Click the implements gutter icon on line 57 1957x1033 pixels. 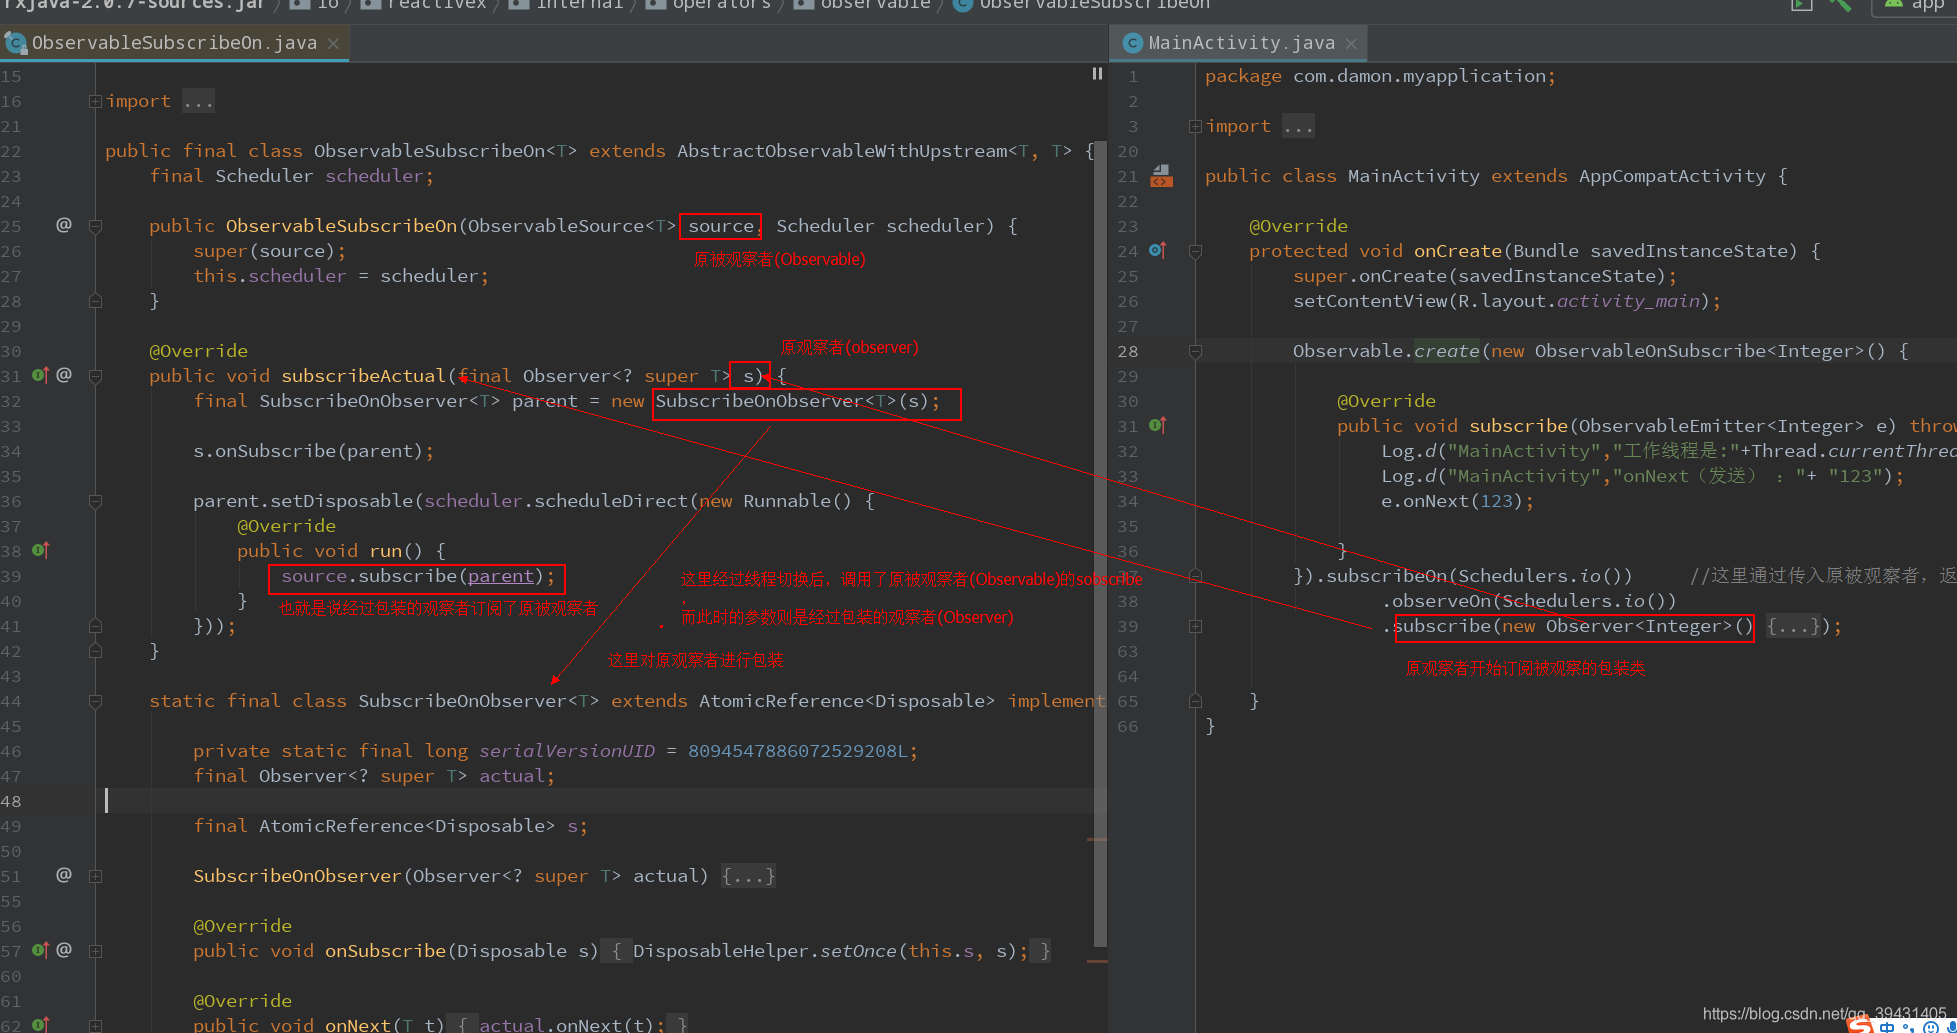tap(40, 950)
